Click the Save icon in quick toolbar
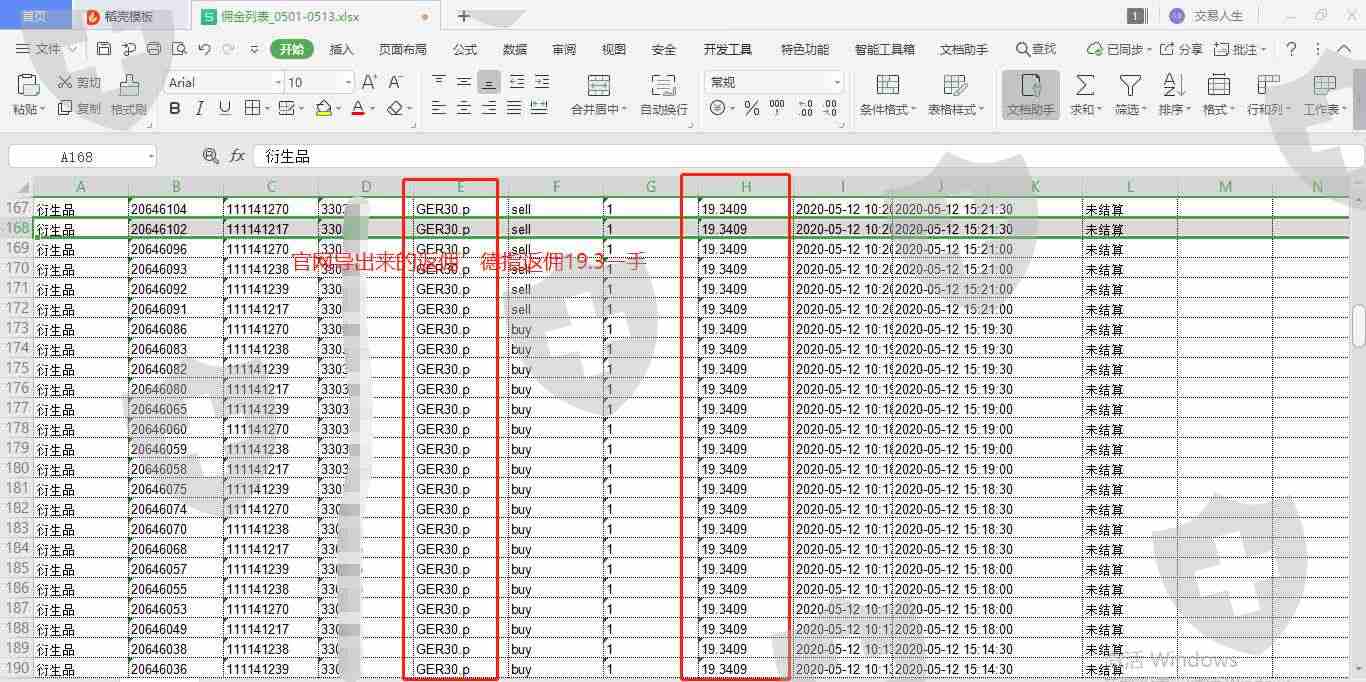Viewport: 1366px width, 682px height. coord(104,49)
